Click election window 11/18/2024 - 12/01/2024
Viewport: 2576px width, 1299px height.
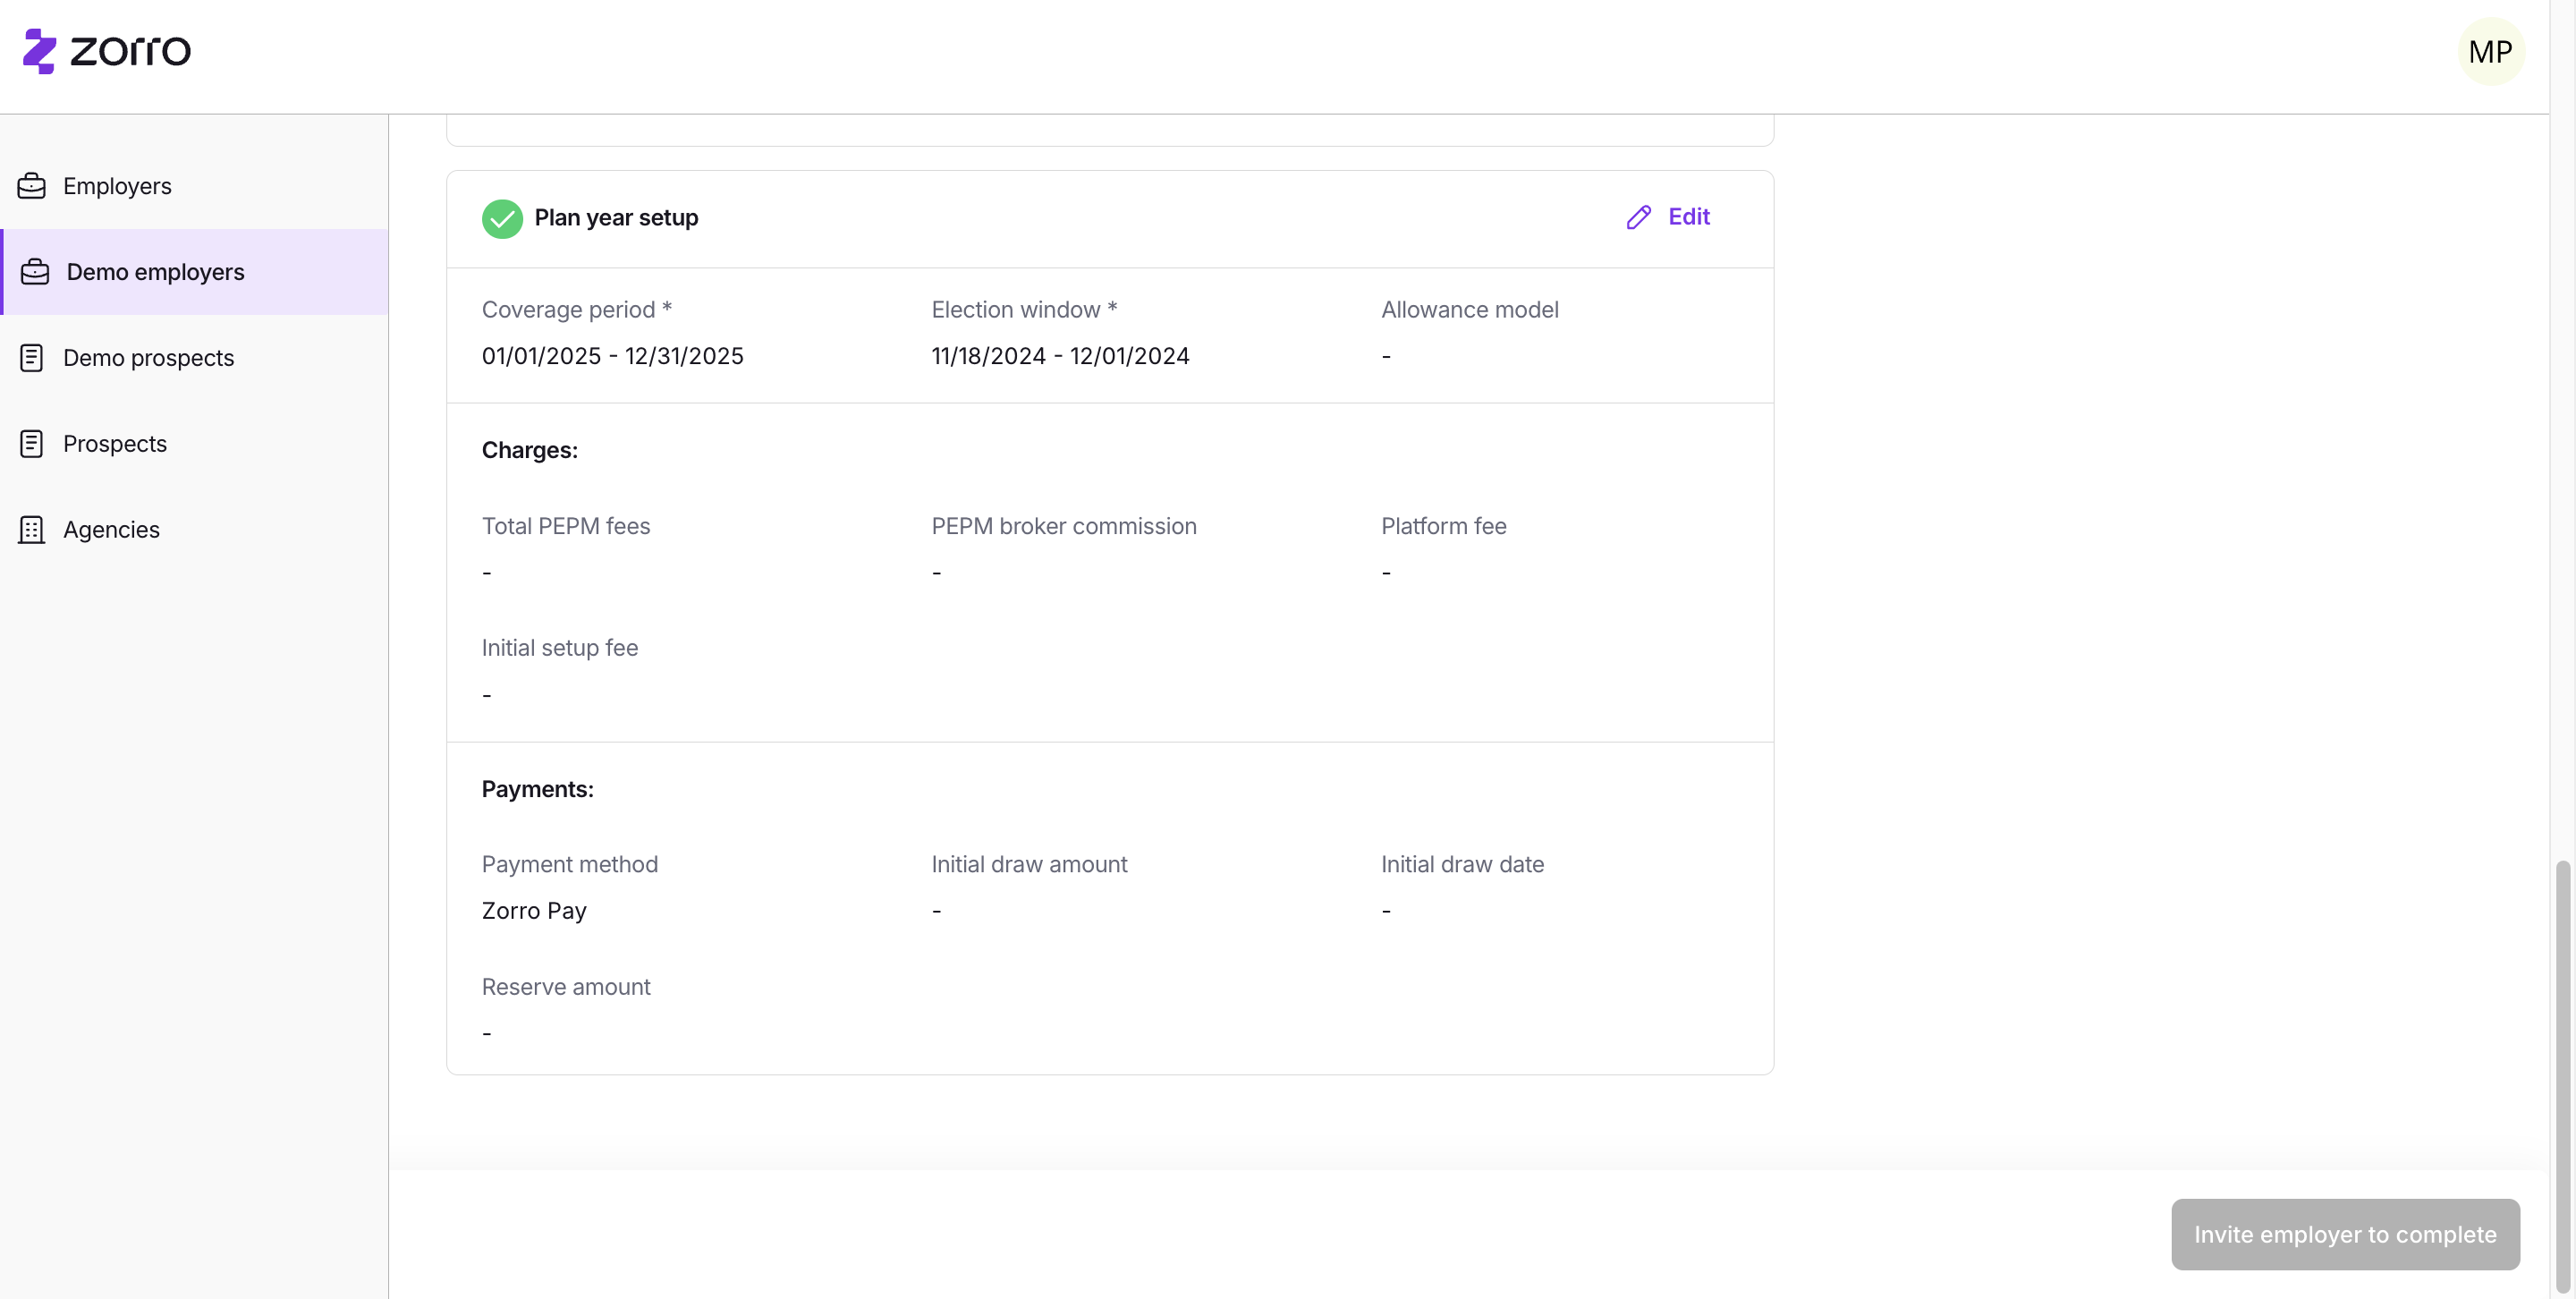1060,356
